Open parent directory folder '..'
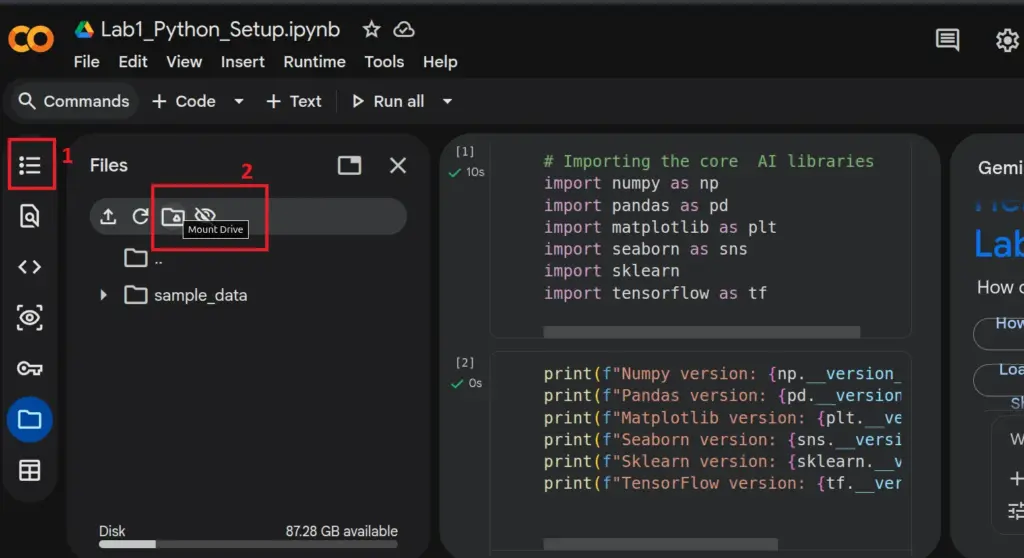The width and height of the screenshot is (1024, 558). 144,258
